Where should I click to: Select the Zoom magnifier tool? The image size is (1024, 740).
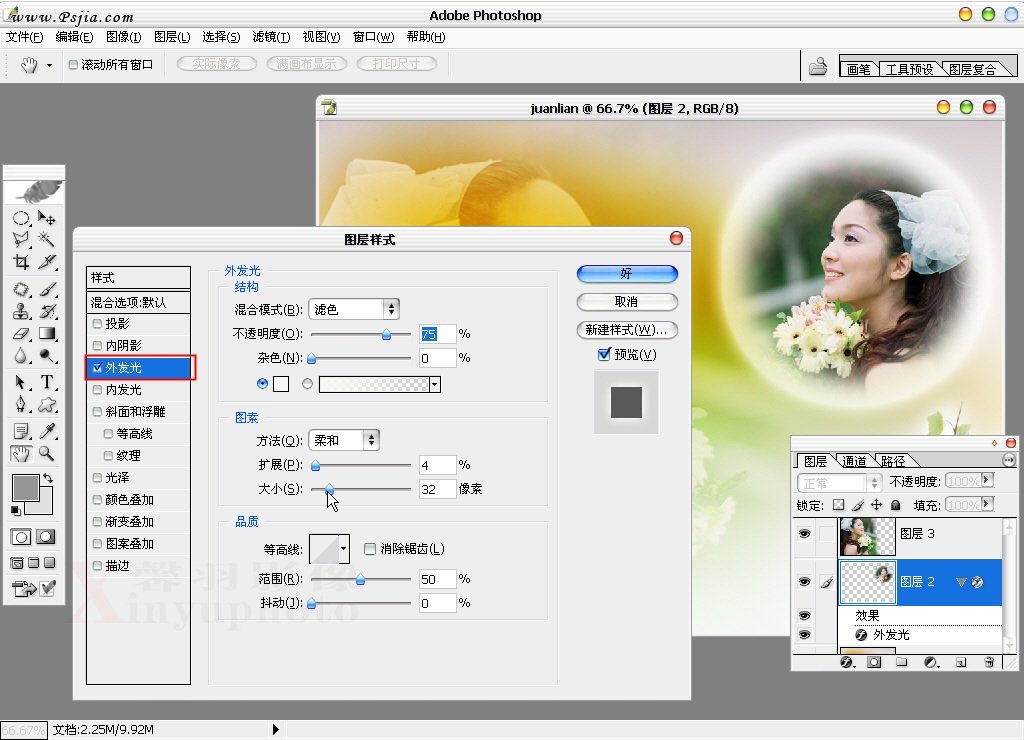point(46,454)
